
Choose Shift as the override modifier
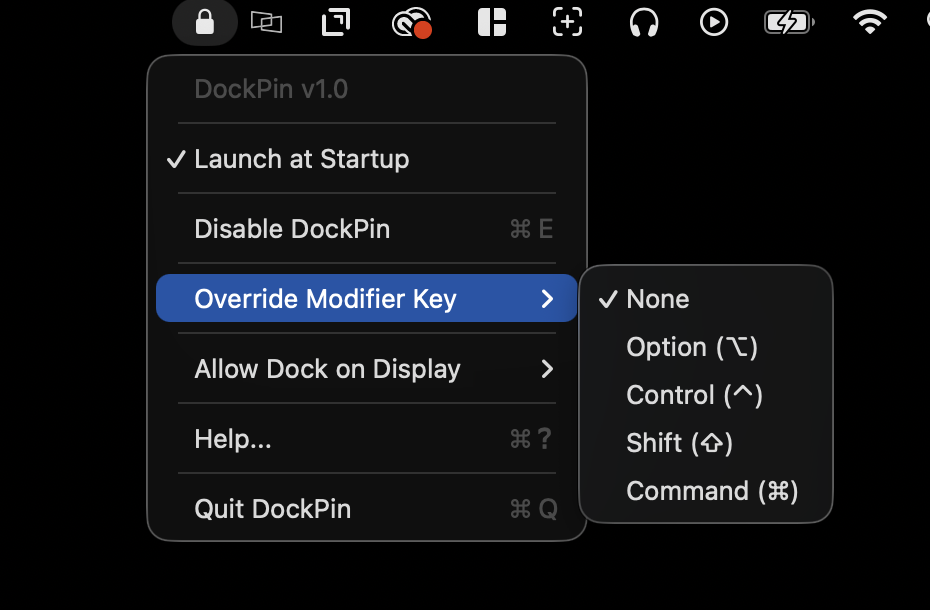[679, 442]
